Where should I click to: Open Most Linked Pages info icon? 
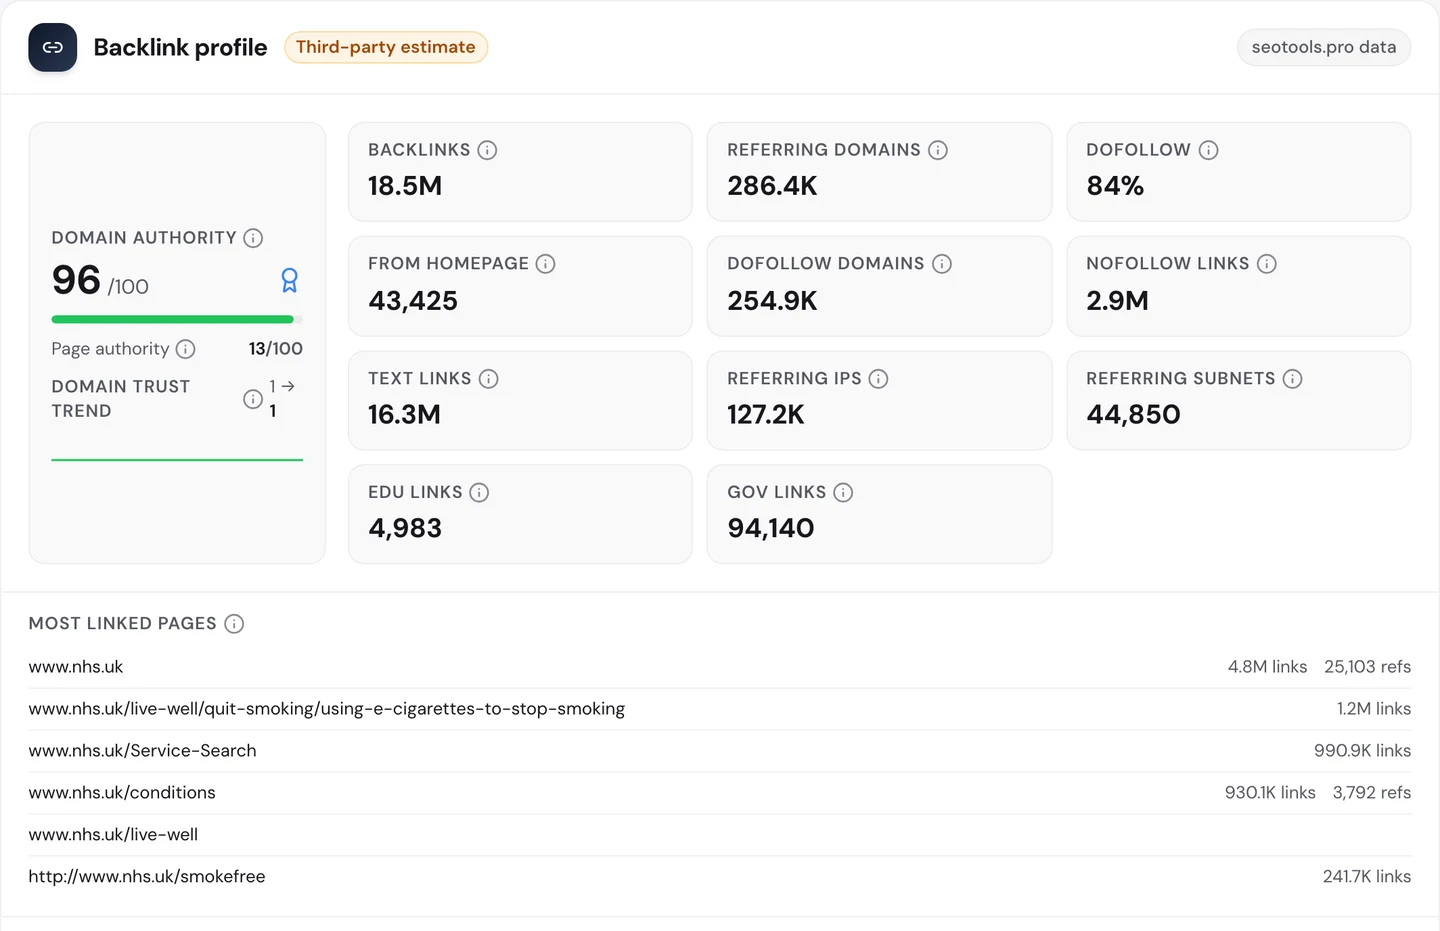tap(234, 624)
